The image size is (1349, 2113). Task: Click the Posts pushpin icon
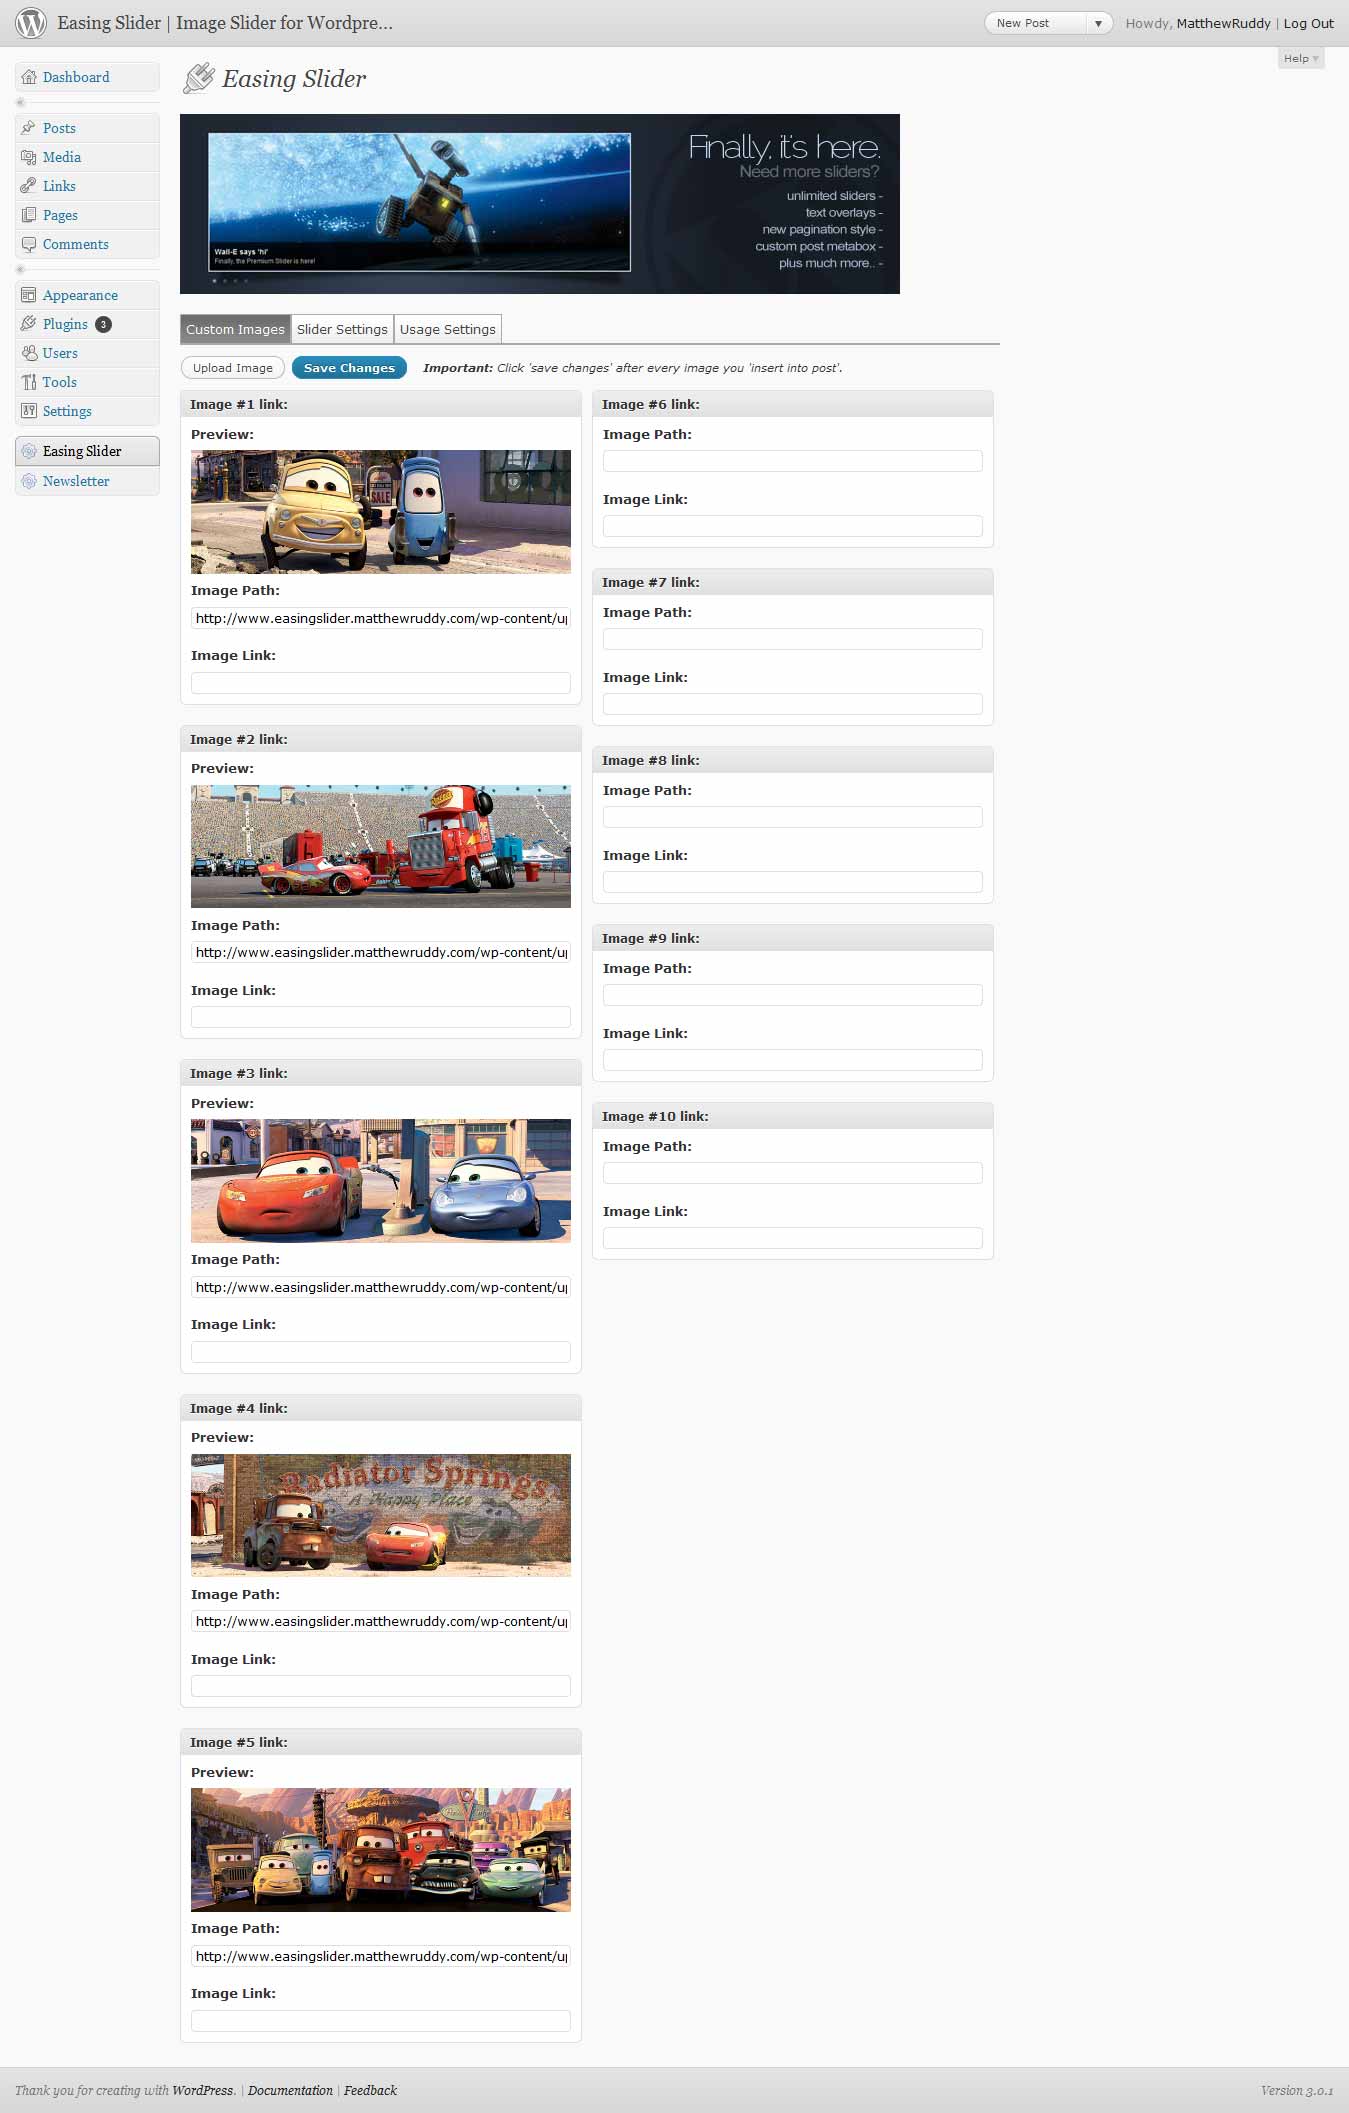28,128
